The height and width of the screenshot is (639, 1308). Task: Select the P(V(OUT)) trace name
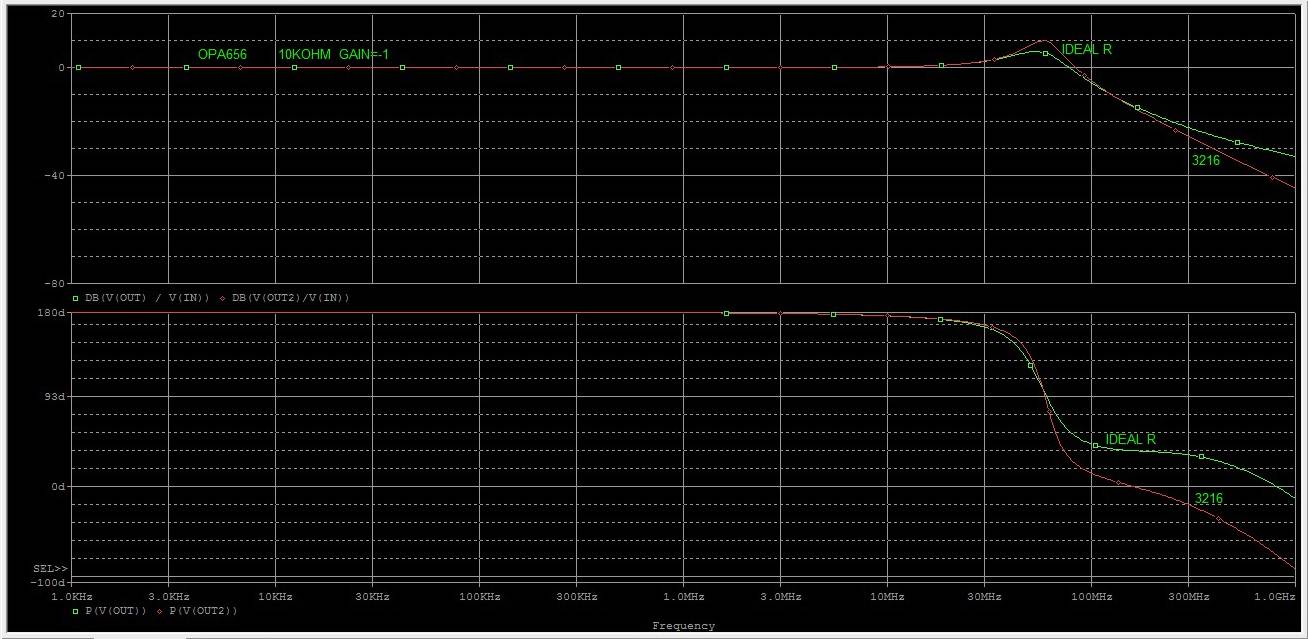pos(116,610)
